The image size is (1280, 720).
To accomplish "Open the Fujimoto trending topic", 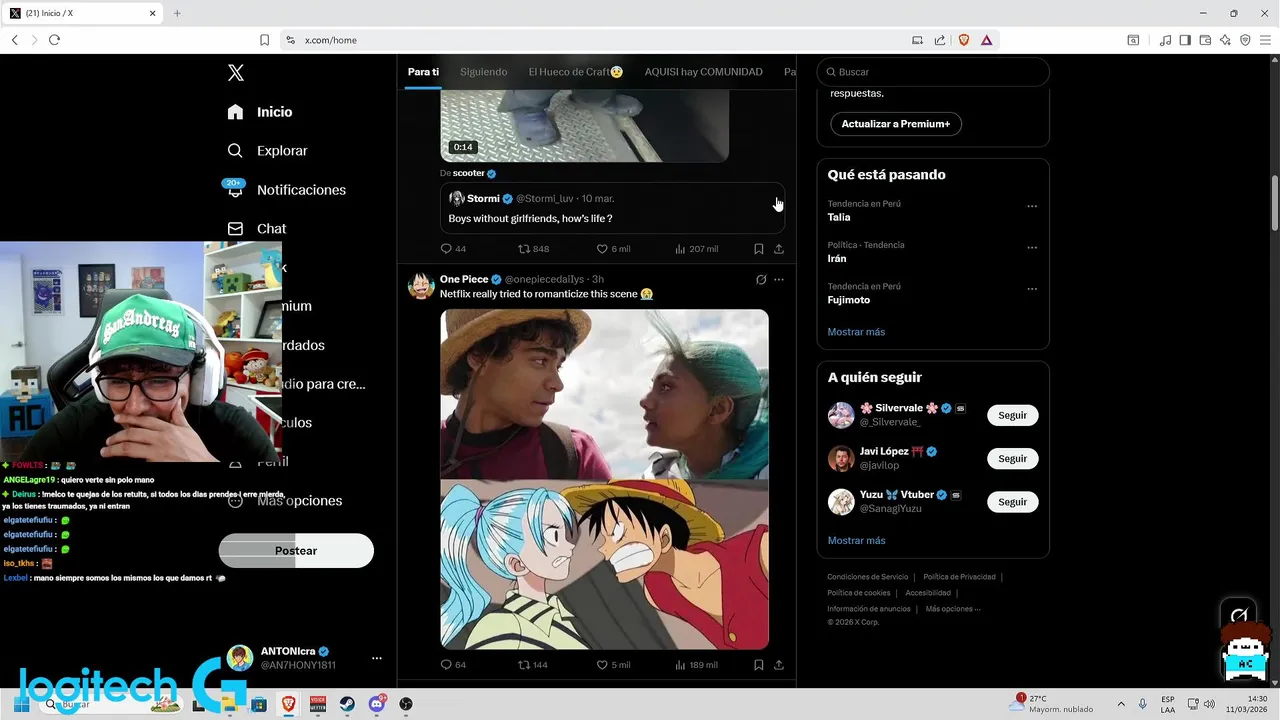I will point(849,300).
